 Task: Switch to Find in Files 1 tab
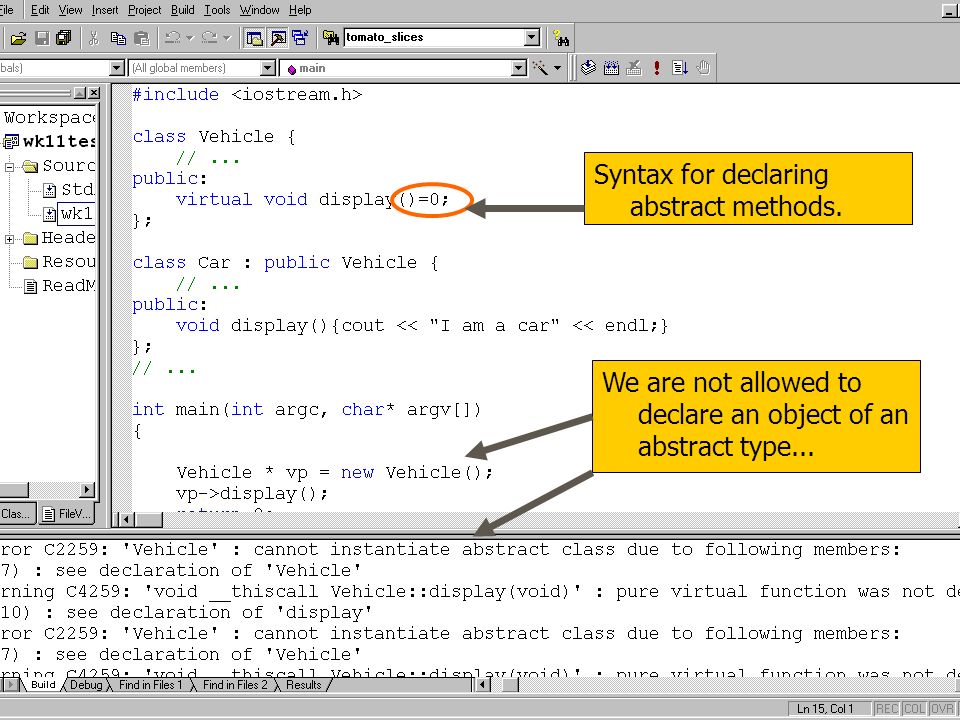coord(151,684)
